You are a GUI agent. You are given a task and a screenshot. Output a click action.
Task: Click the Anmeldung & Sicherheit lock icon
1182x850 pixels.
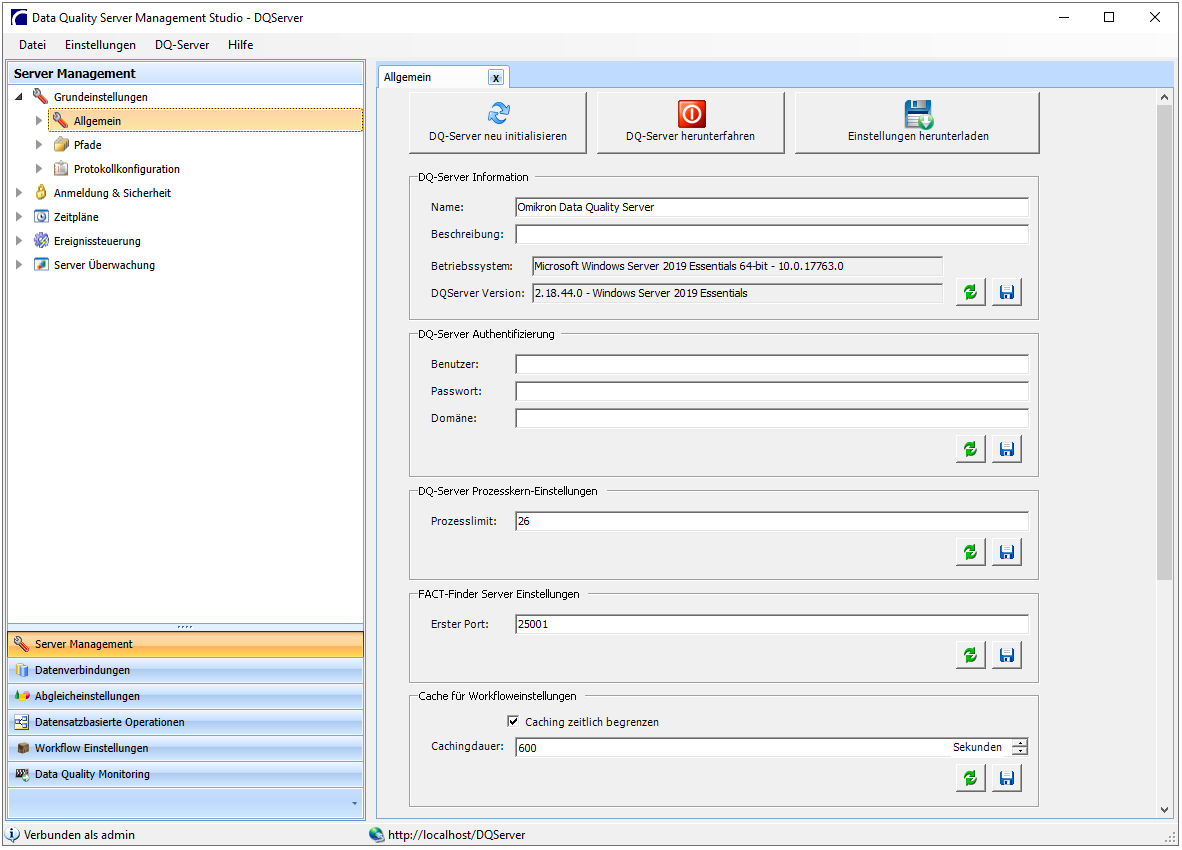tap(41, 193)
